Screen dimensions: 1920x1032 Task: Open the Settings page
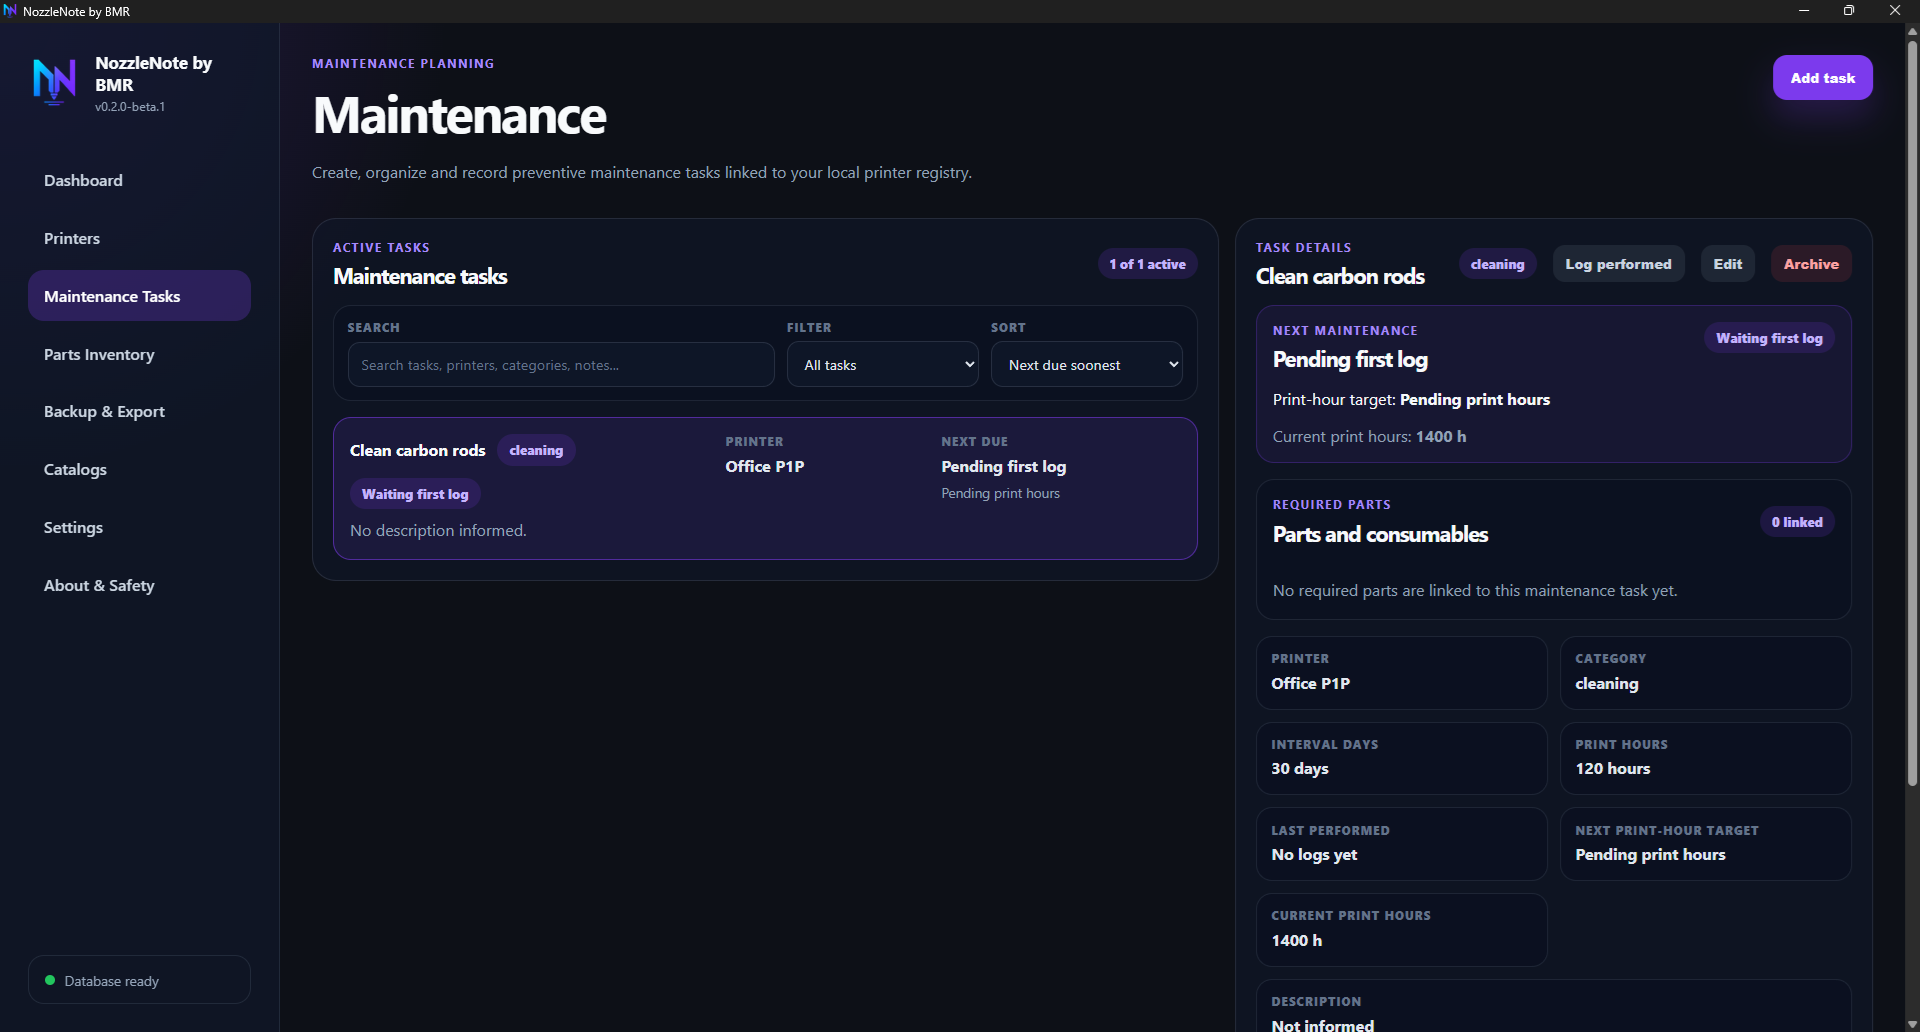pos(139,527)
